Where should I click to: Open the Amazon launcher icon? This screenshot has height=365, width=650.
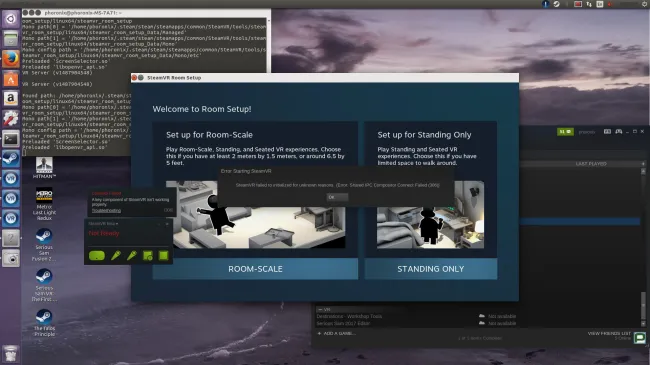pyautogui.click(x=11, y=98)
